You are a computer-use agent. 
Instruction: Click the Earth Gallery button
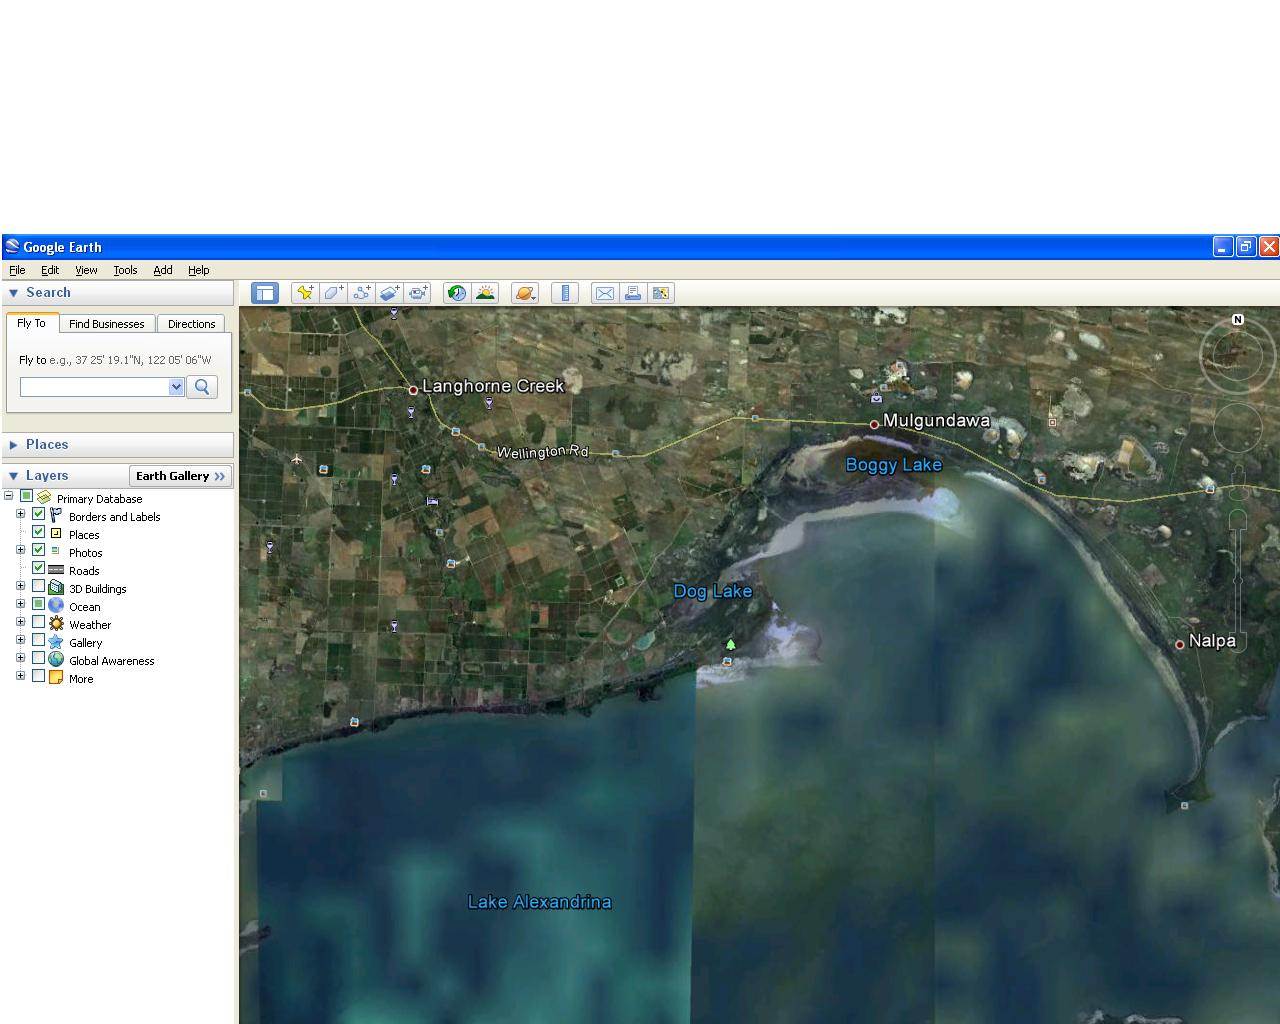click(180, 476)
